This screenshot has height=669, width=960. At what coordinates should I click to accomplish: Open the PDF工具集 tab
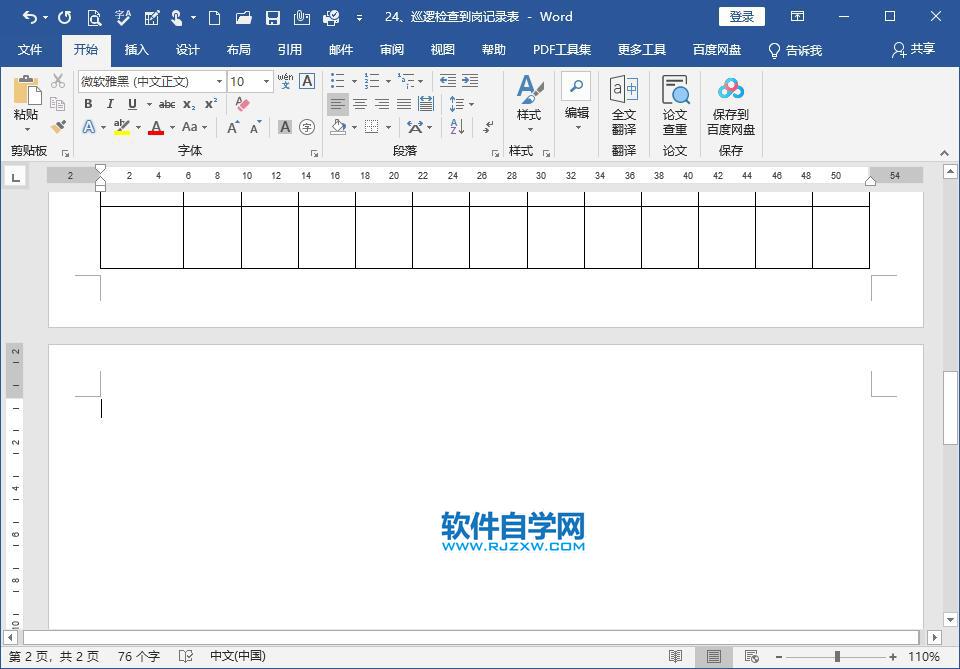pos(565,48)
